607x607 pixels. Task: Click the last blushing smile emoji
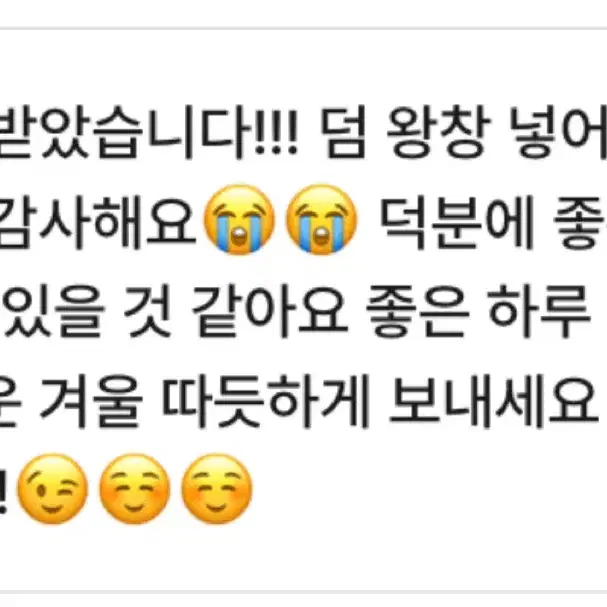click(217, 489)
